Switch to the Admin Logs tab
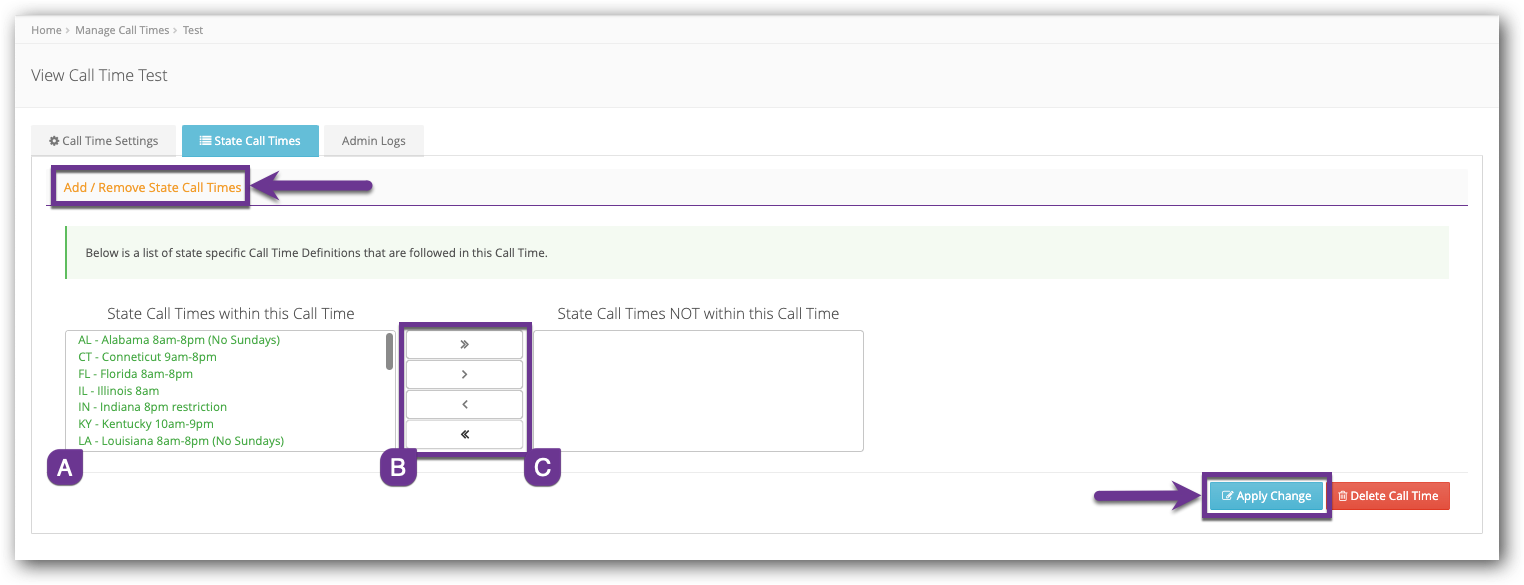The height and width of the screenshot is (585, 1524). pos(373,140)
